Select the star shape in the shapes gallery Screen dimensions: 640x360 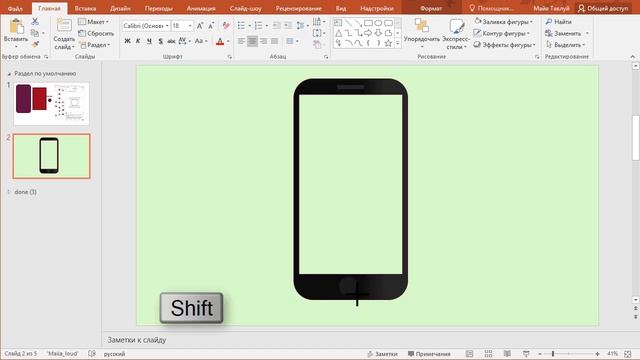388,43
